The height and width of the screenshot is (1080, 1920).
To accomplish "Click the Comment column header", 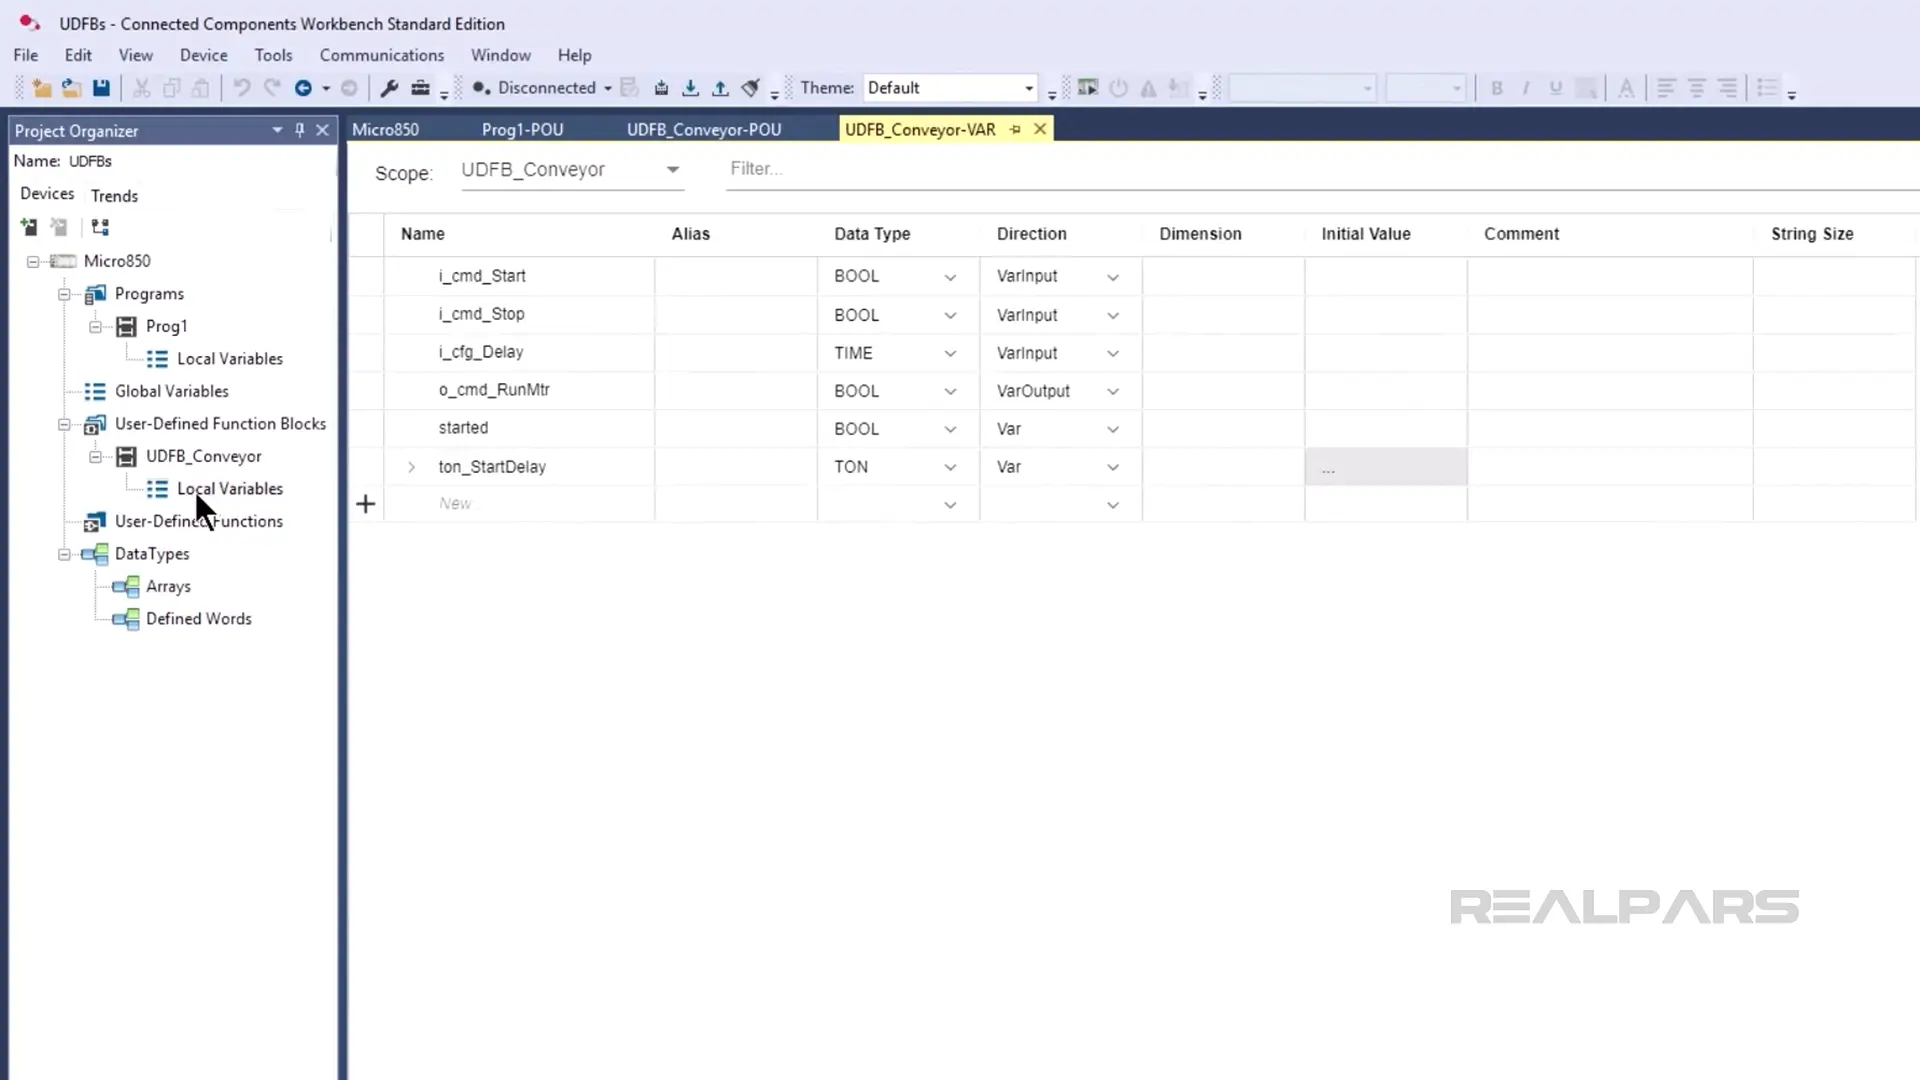I will pyautogui.click(x=1521, y=234).
